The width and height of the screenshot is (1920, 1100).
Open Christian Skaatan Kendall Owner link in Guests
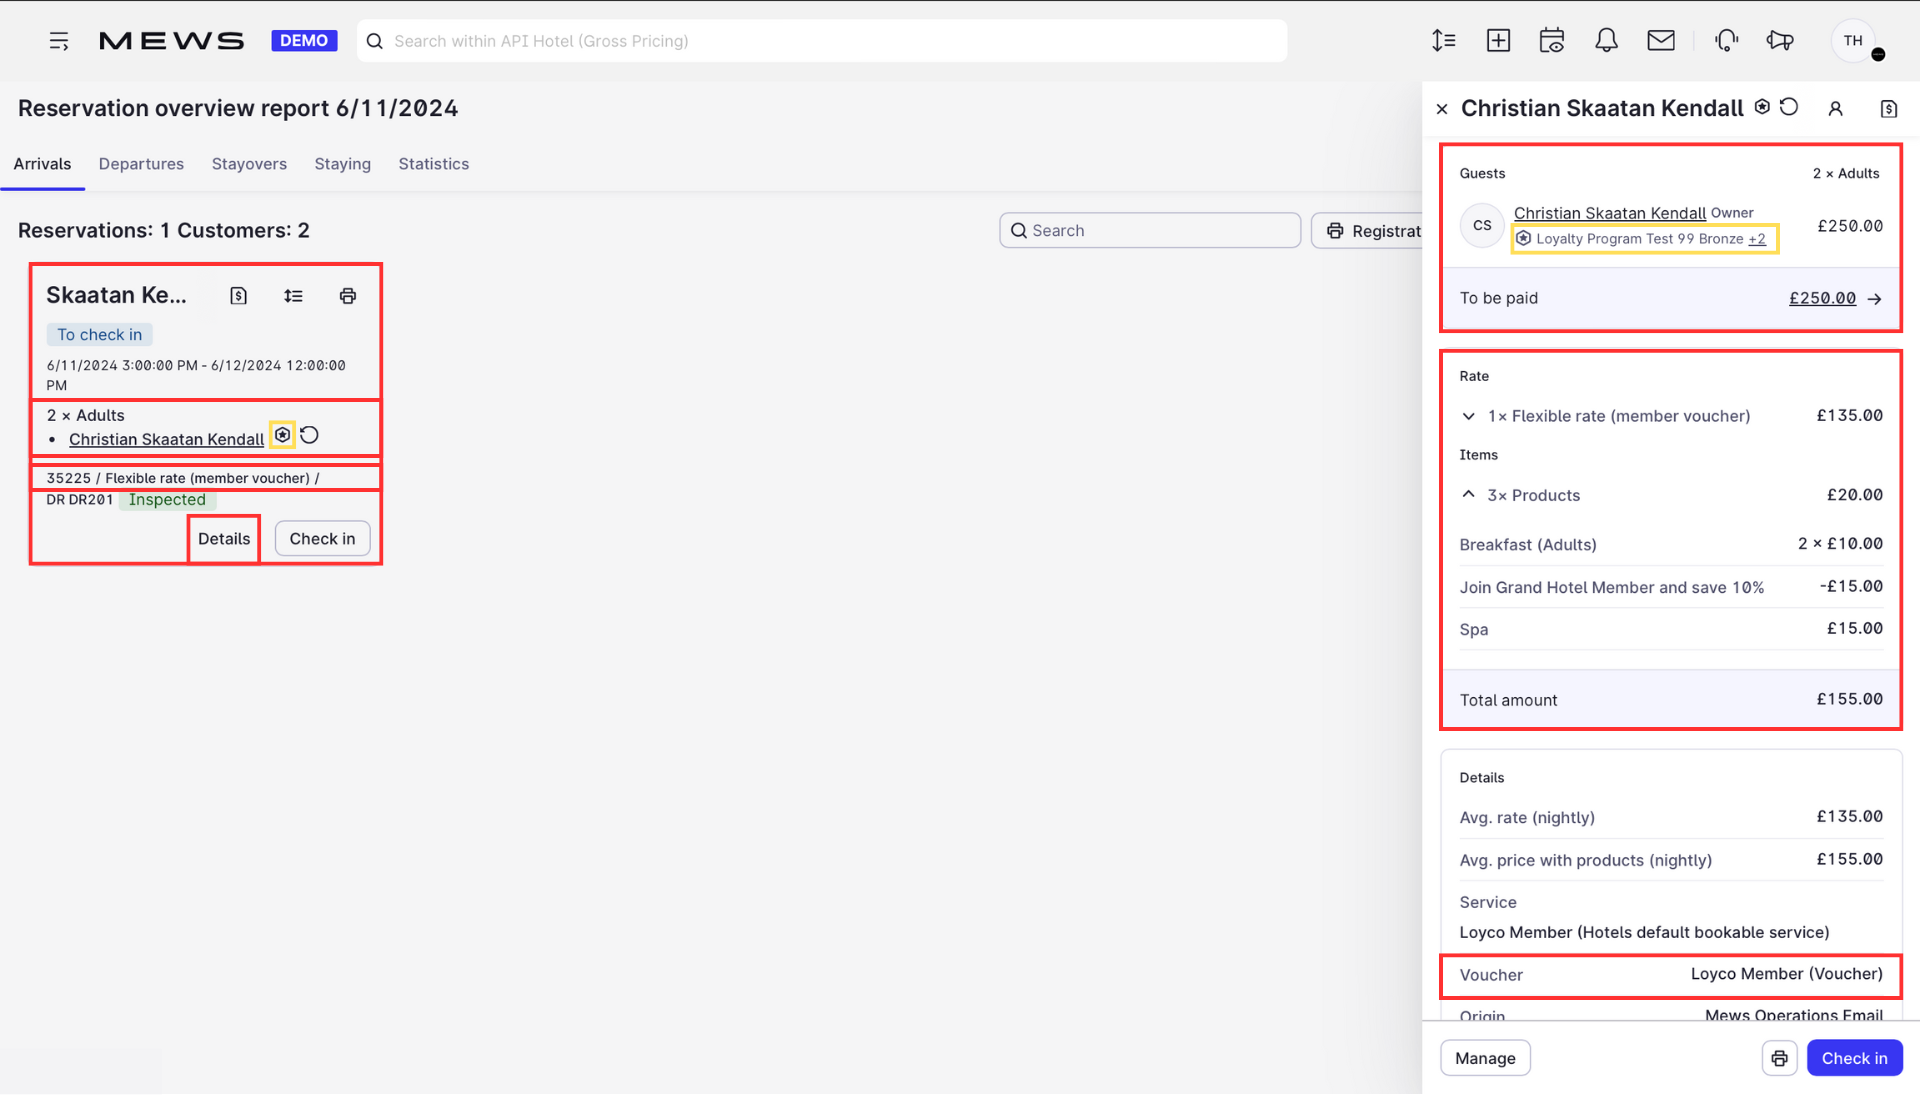(1610, 213)
